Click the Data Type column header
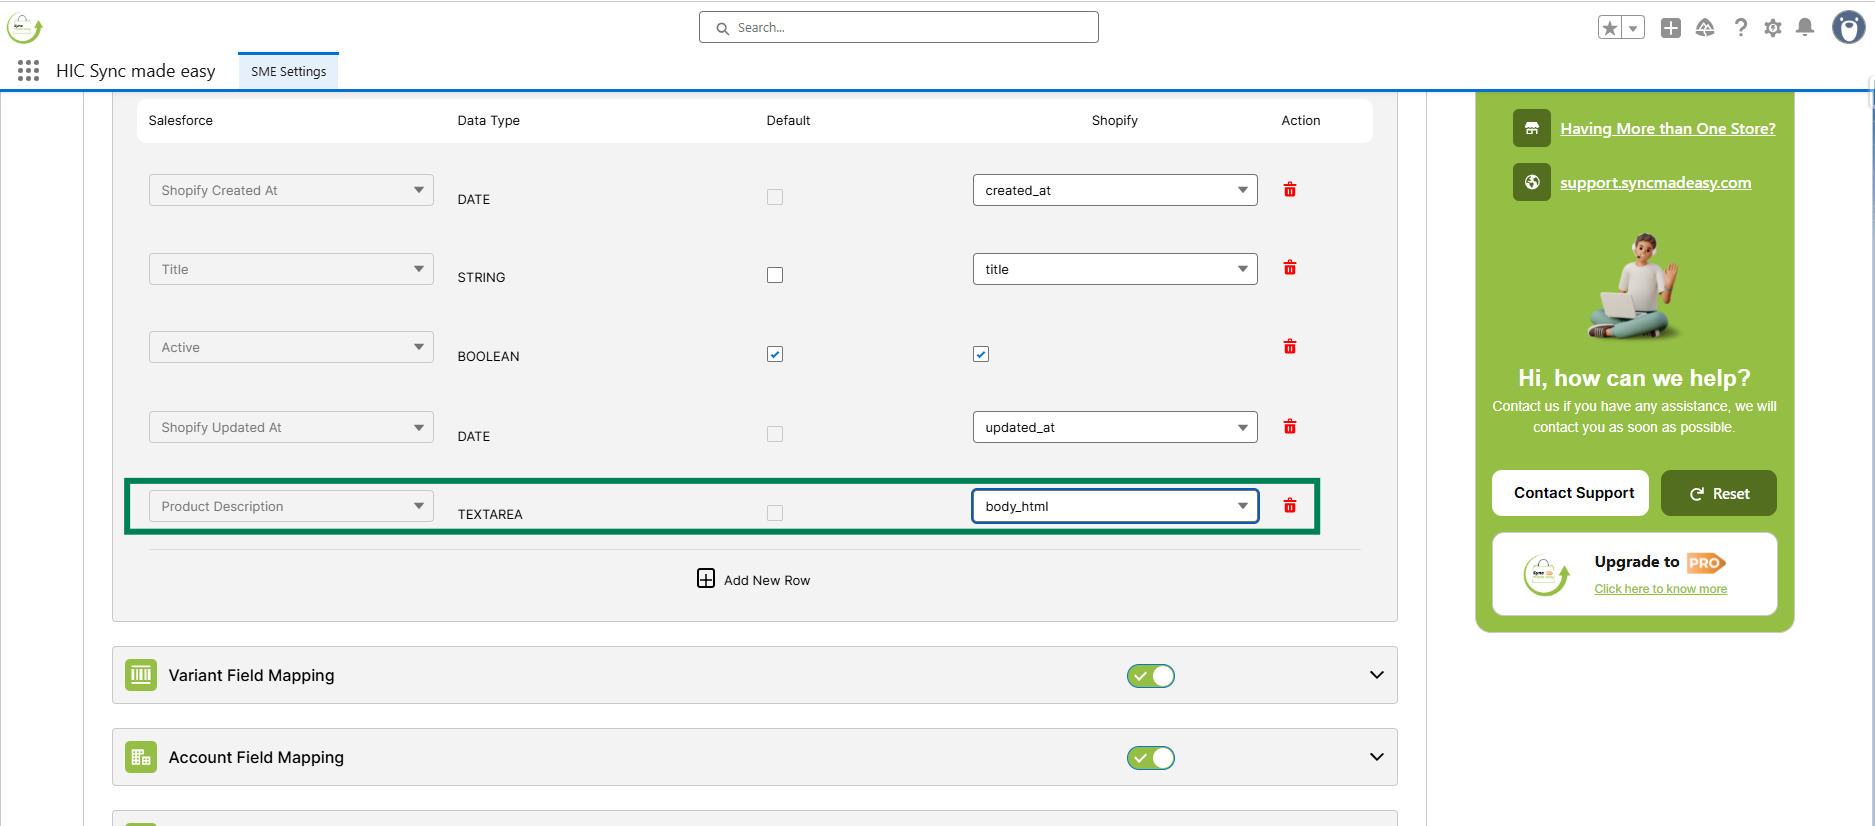The width and height of the screenshot is (1875, 826). pos(489,120)
